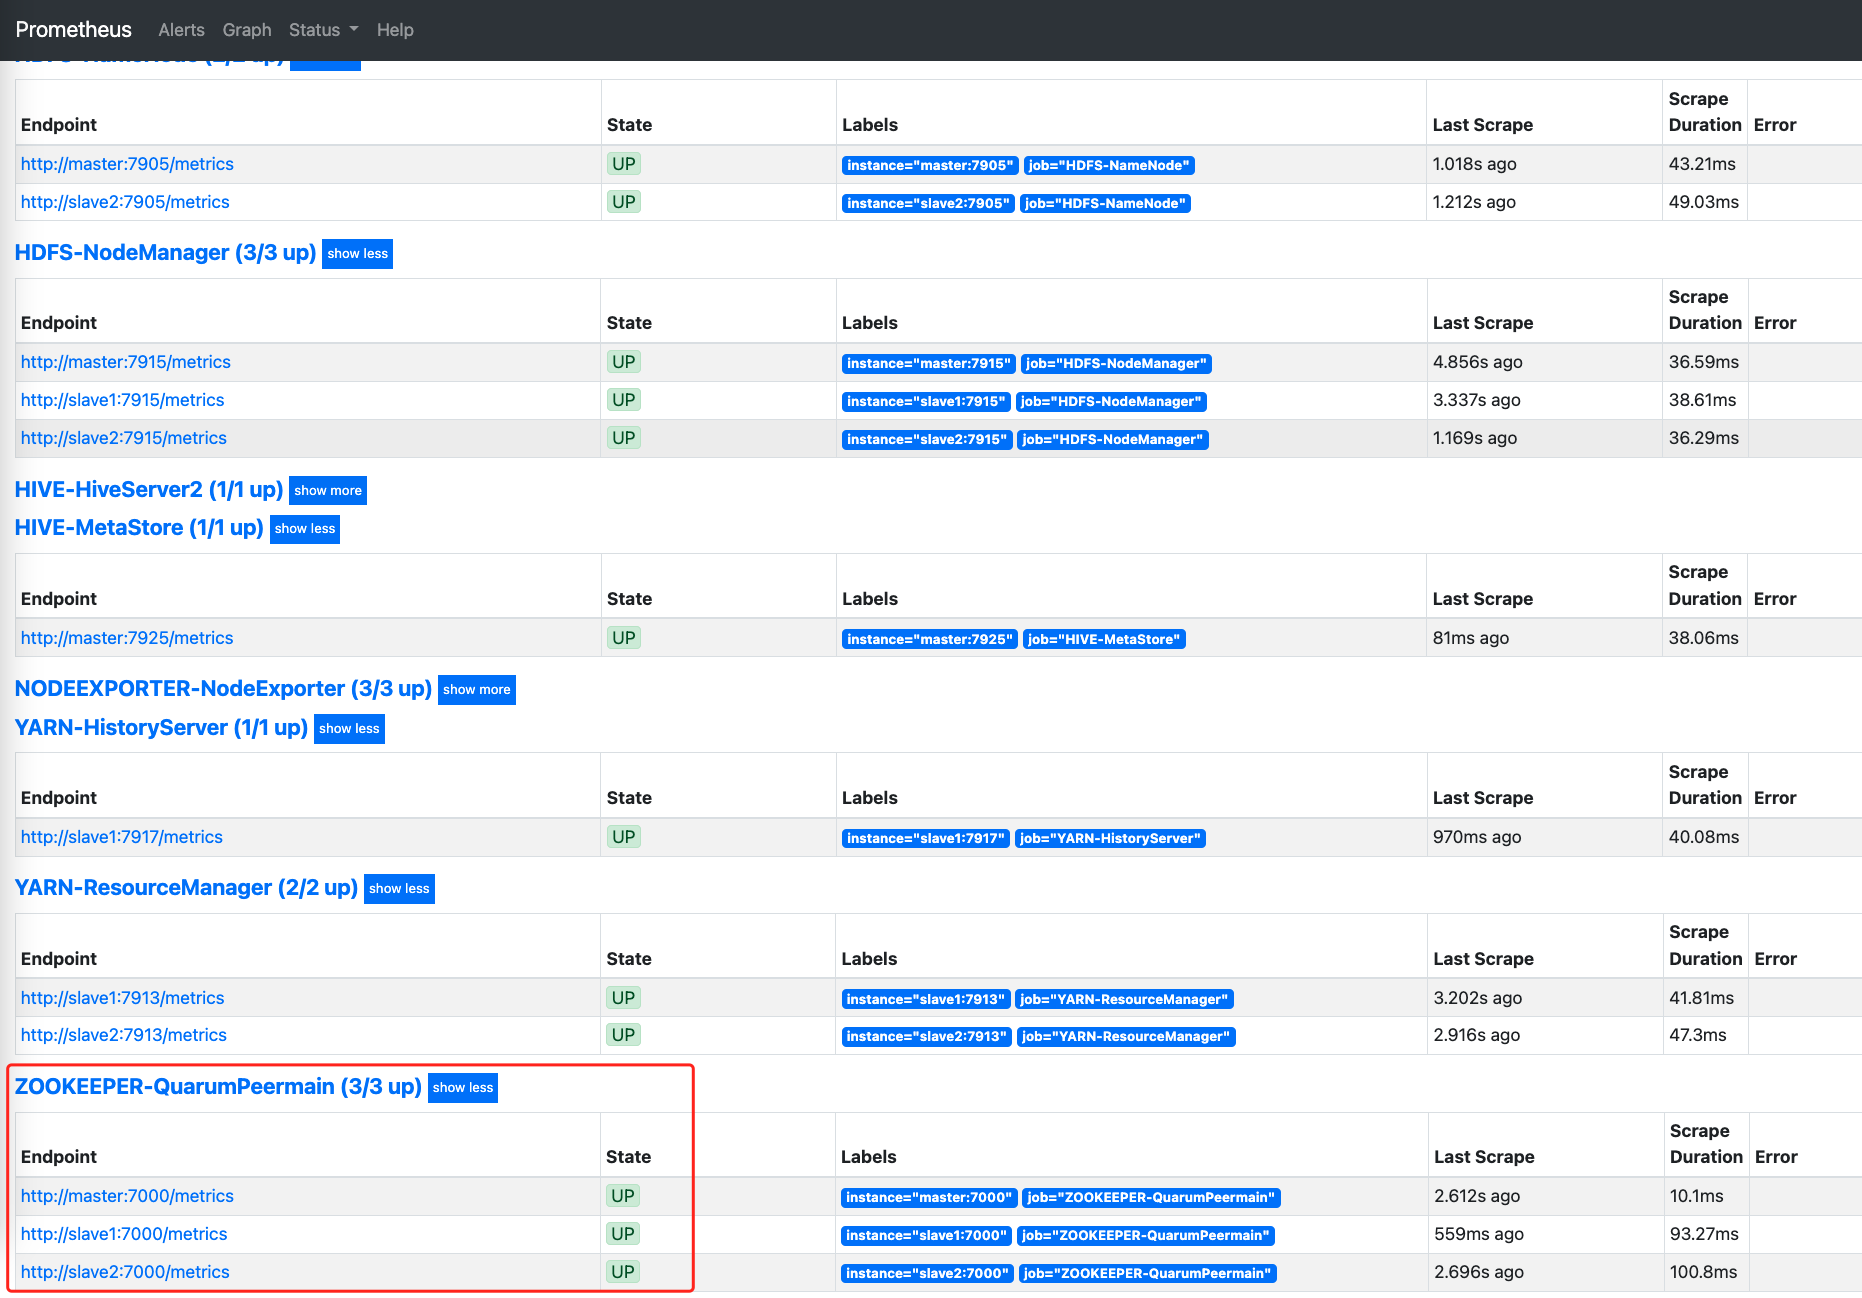Click job="HDFS-NodeManager" badge in master:7915 row
Screen dimensions: 1862x1298
click(x=1116, y=364)
